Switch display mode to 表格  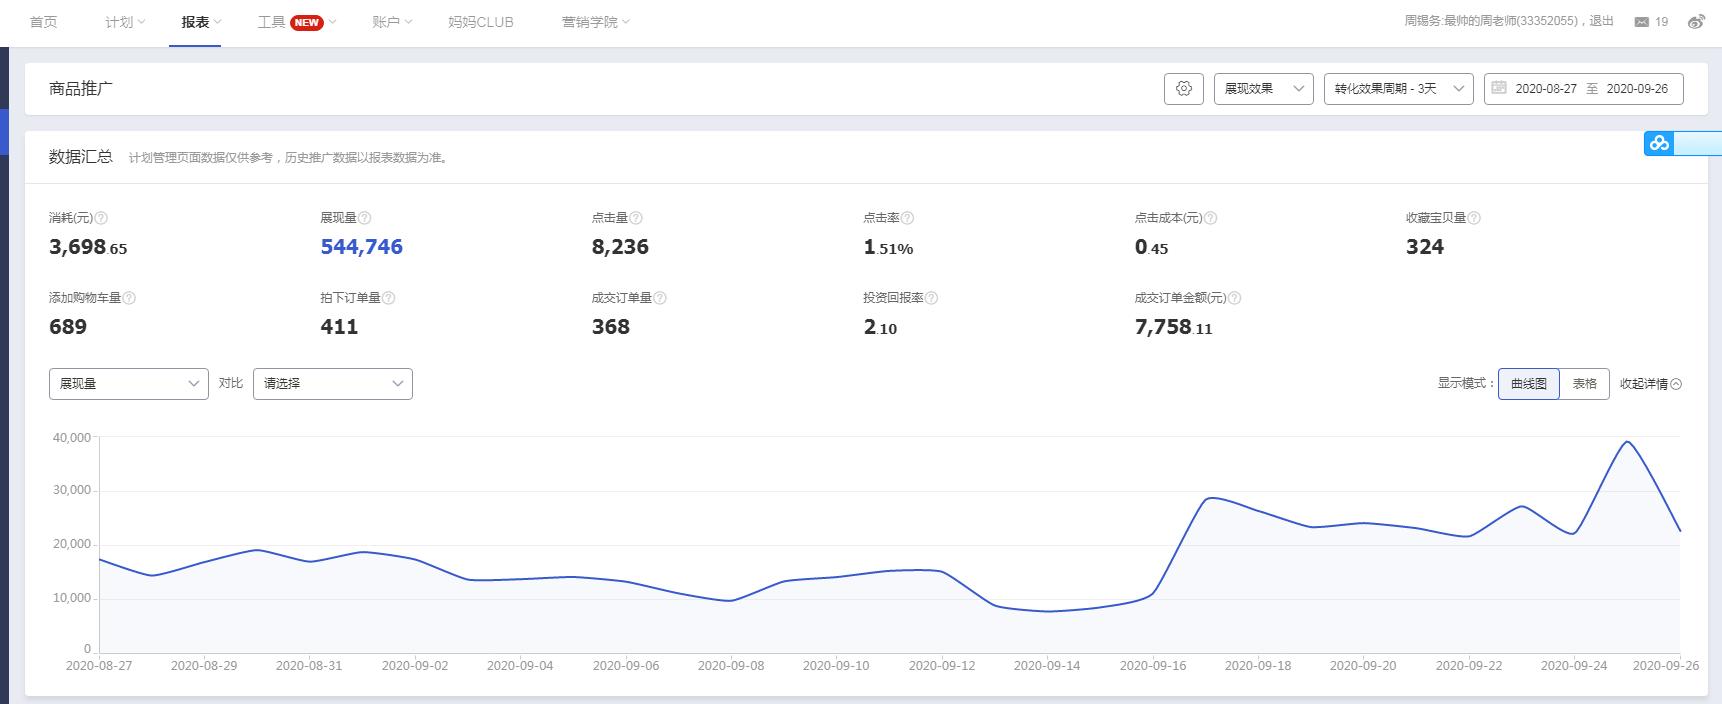(x=1584, y=384)
